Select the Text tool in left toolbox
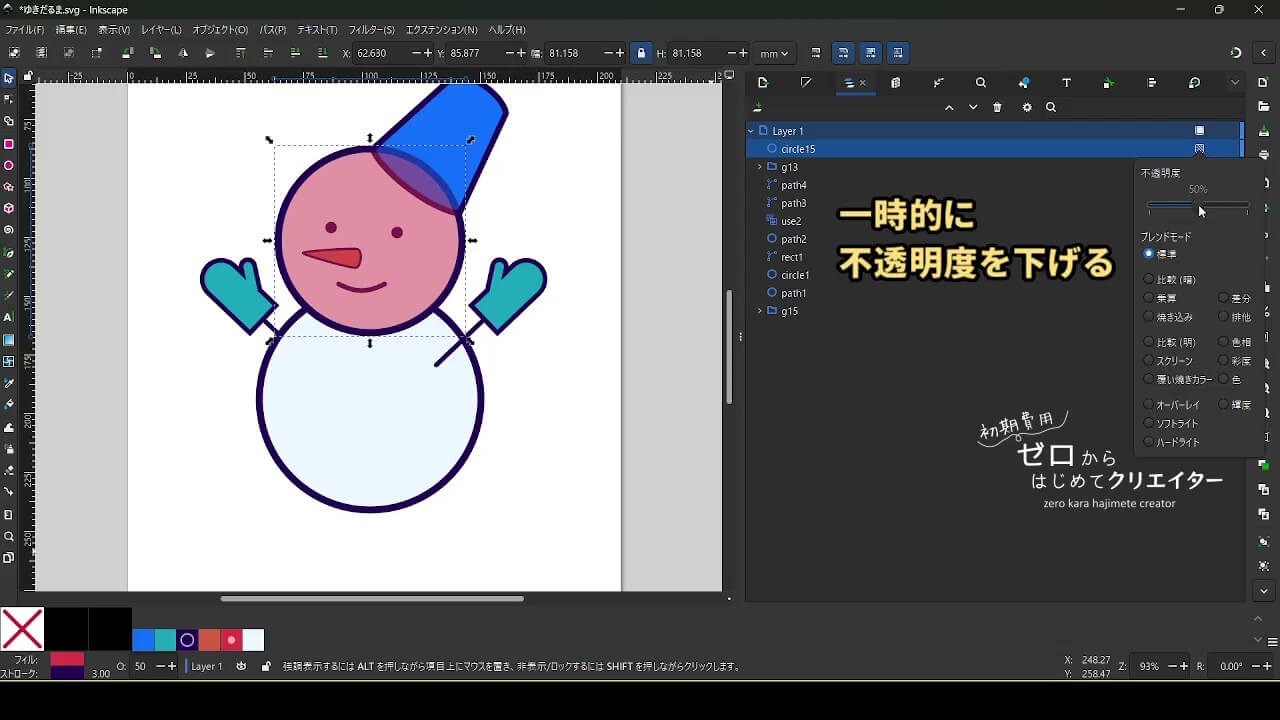Viewport: 1280px width, 720px height. point(9,317)
